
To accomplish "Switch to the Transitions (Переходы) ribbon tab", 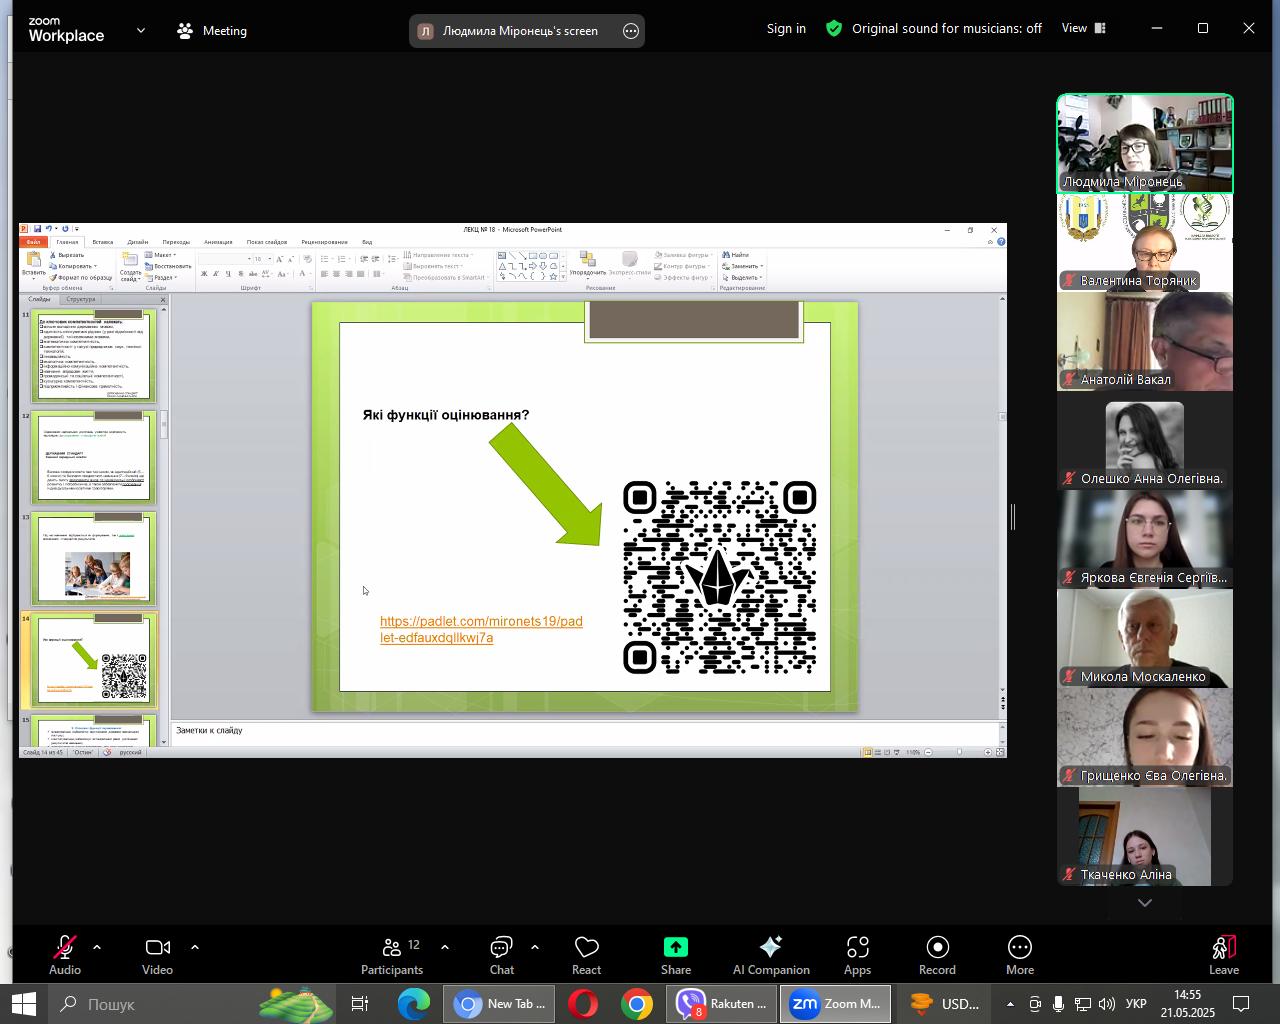I will point(176,242).
